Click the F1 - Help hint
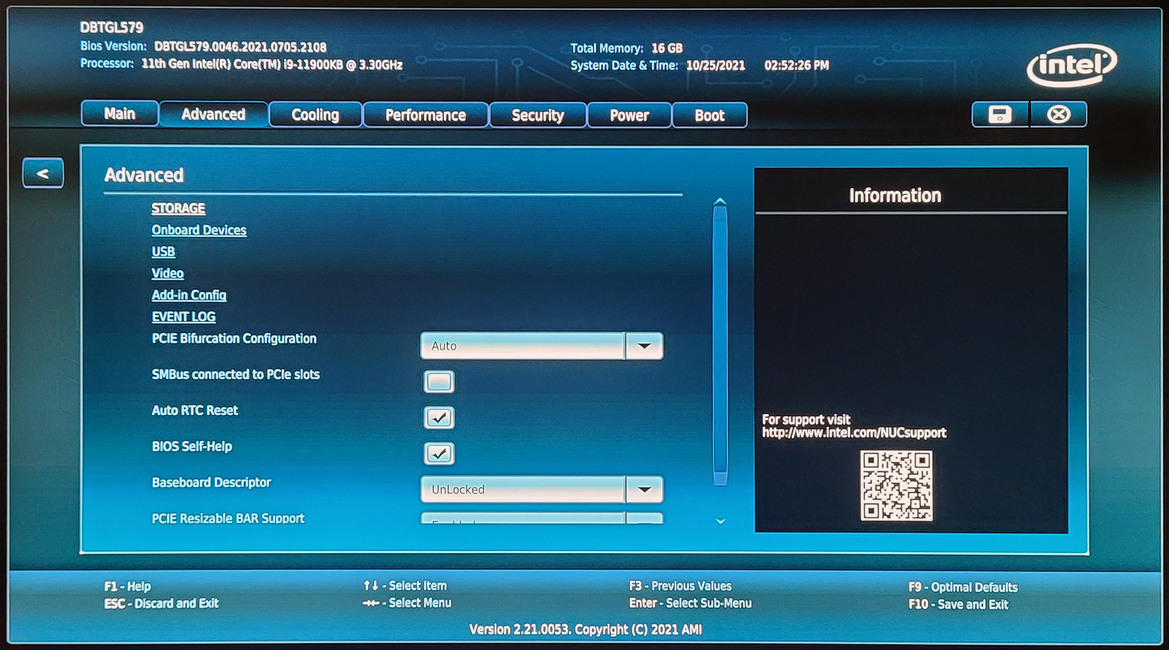 pos(127,587)
